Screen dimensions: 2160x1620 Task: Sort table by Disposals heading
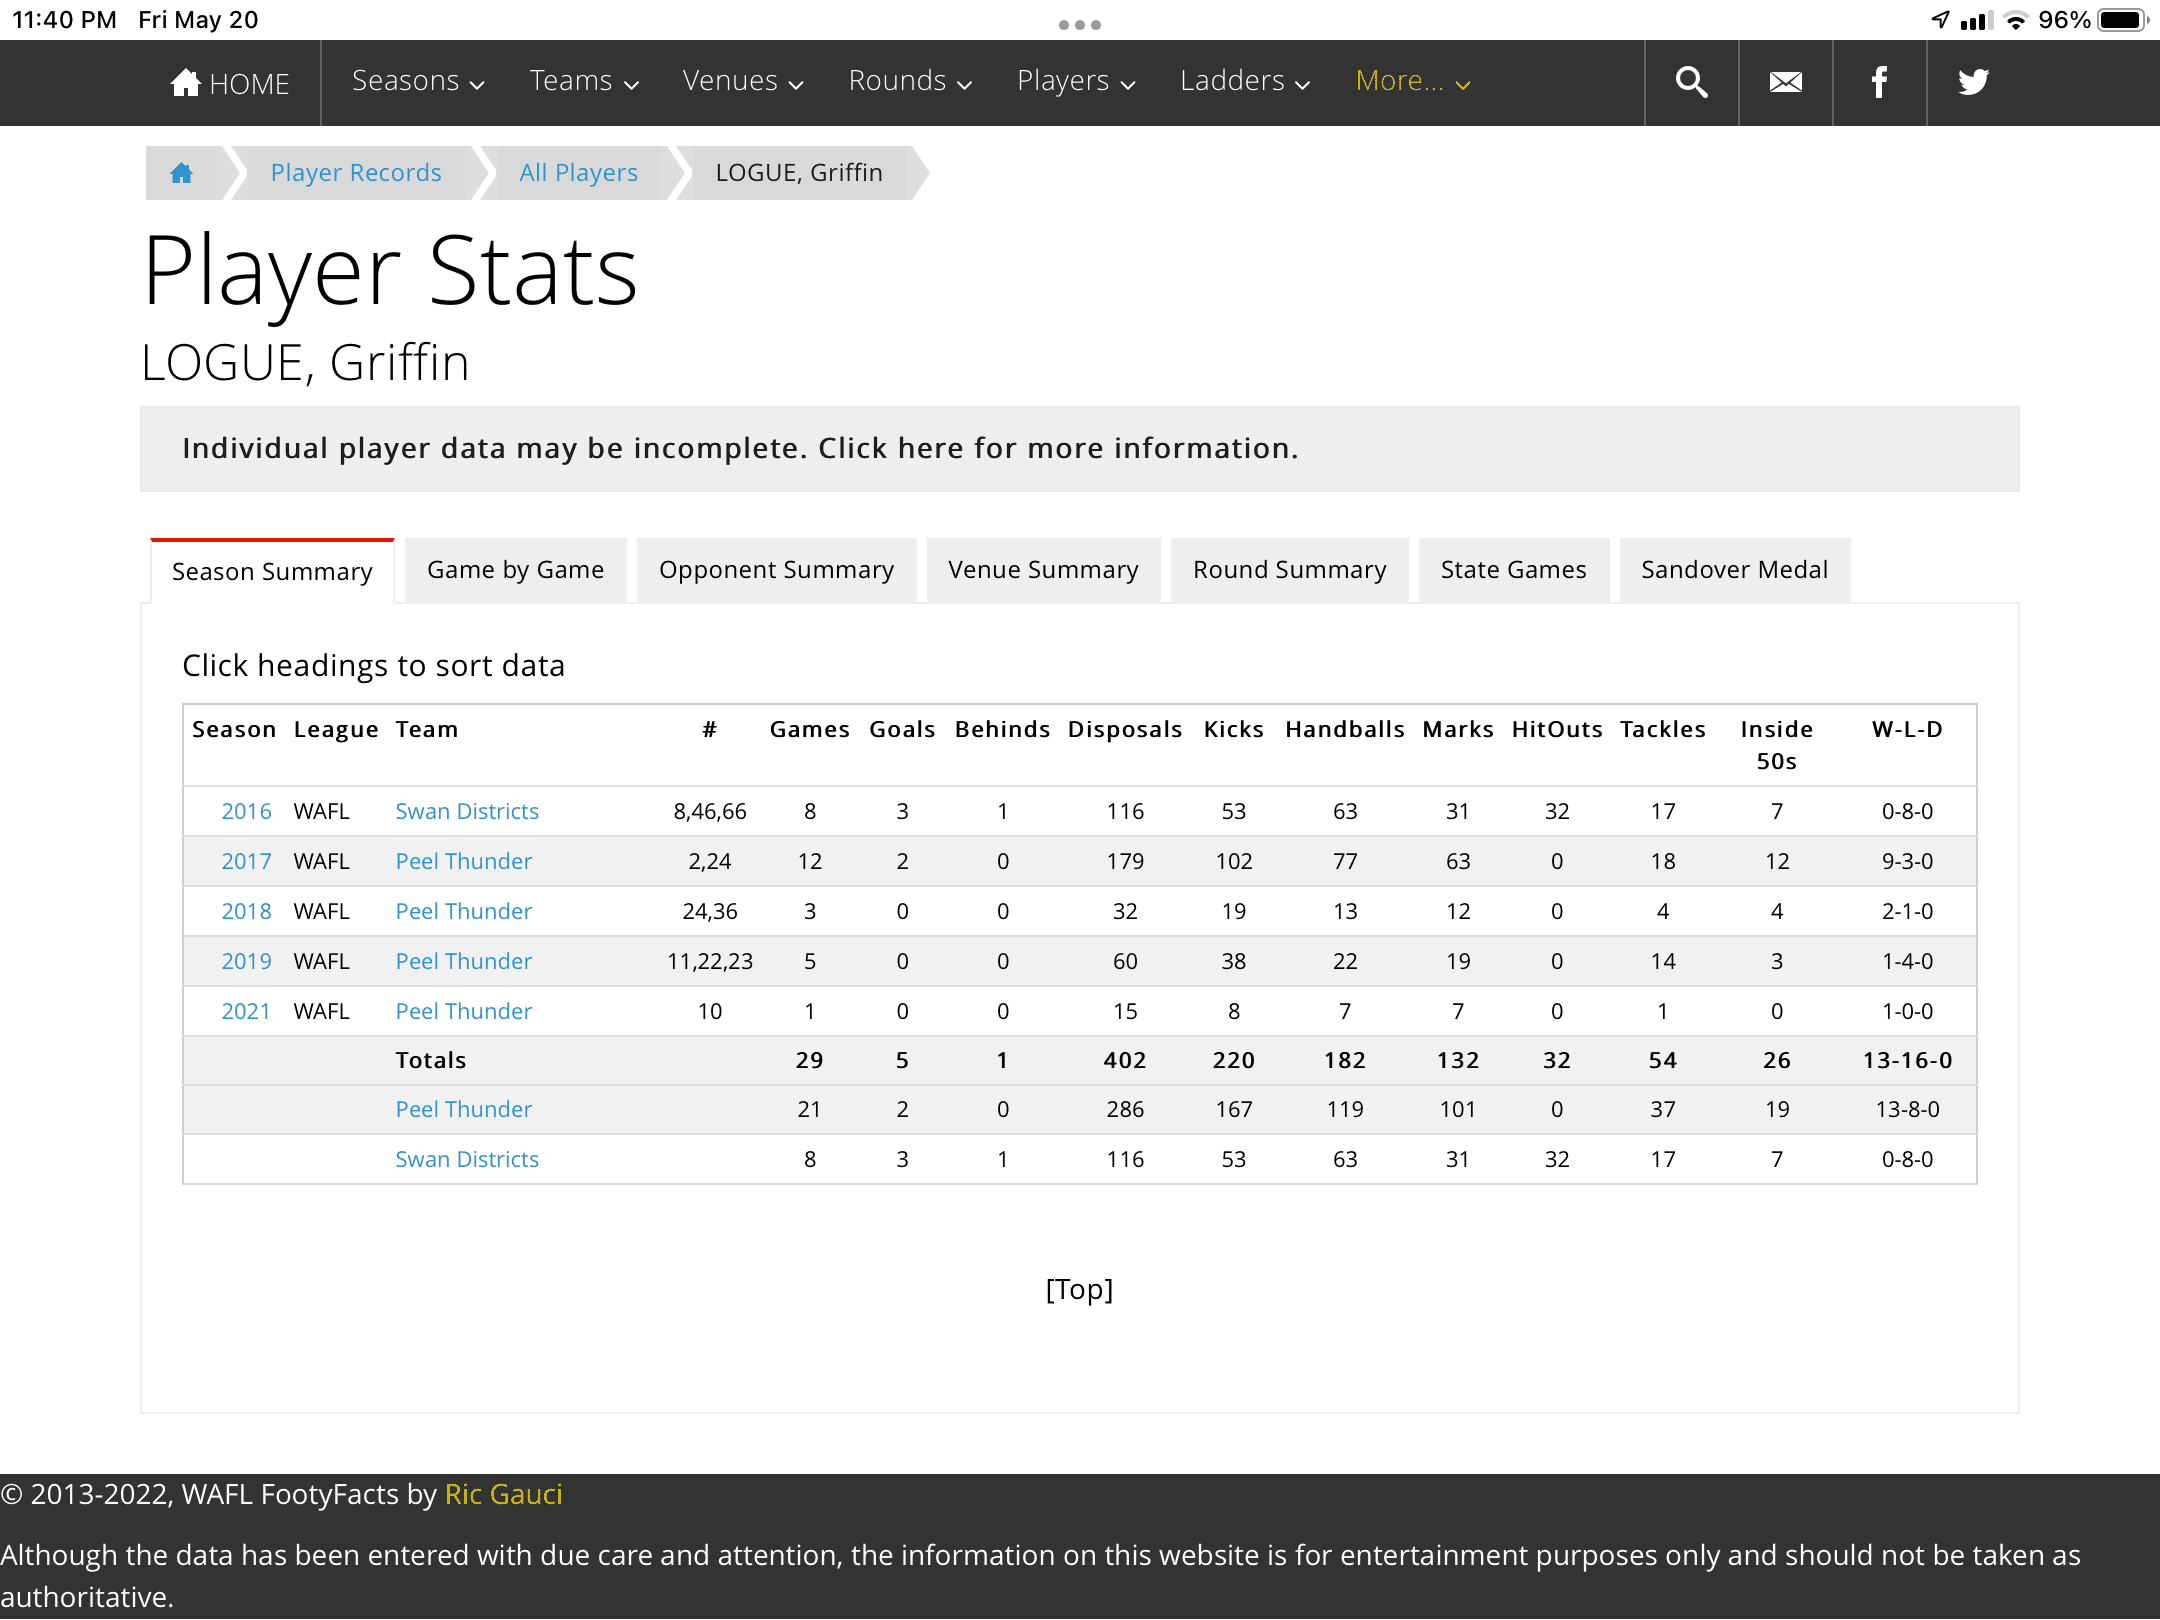(1125, 730)
